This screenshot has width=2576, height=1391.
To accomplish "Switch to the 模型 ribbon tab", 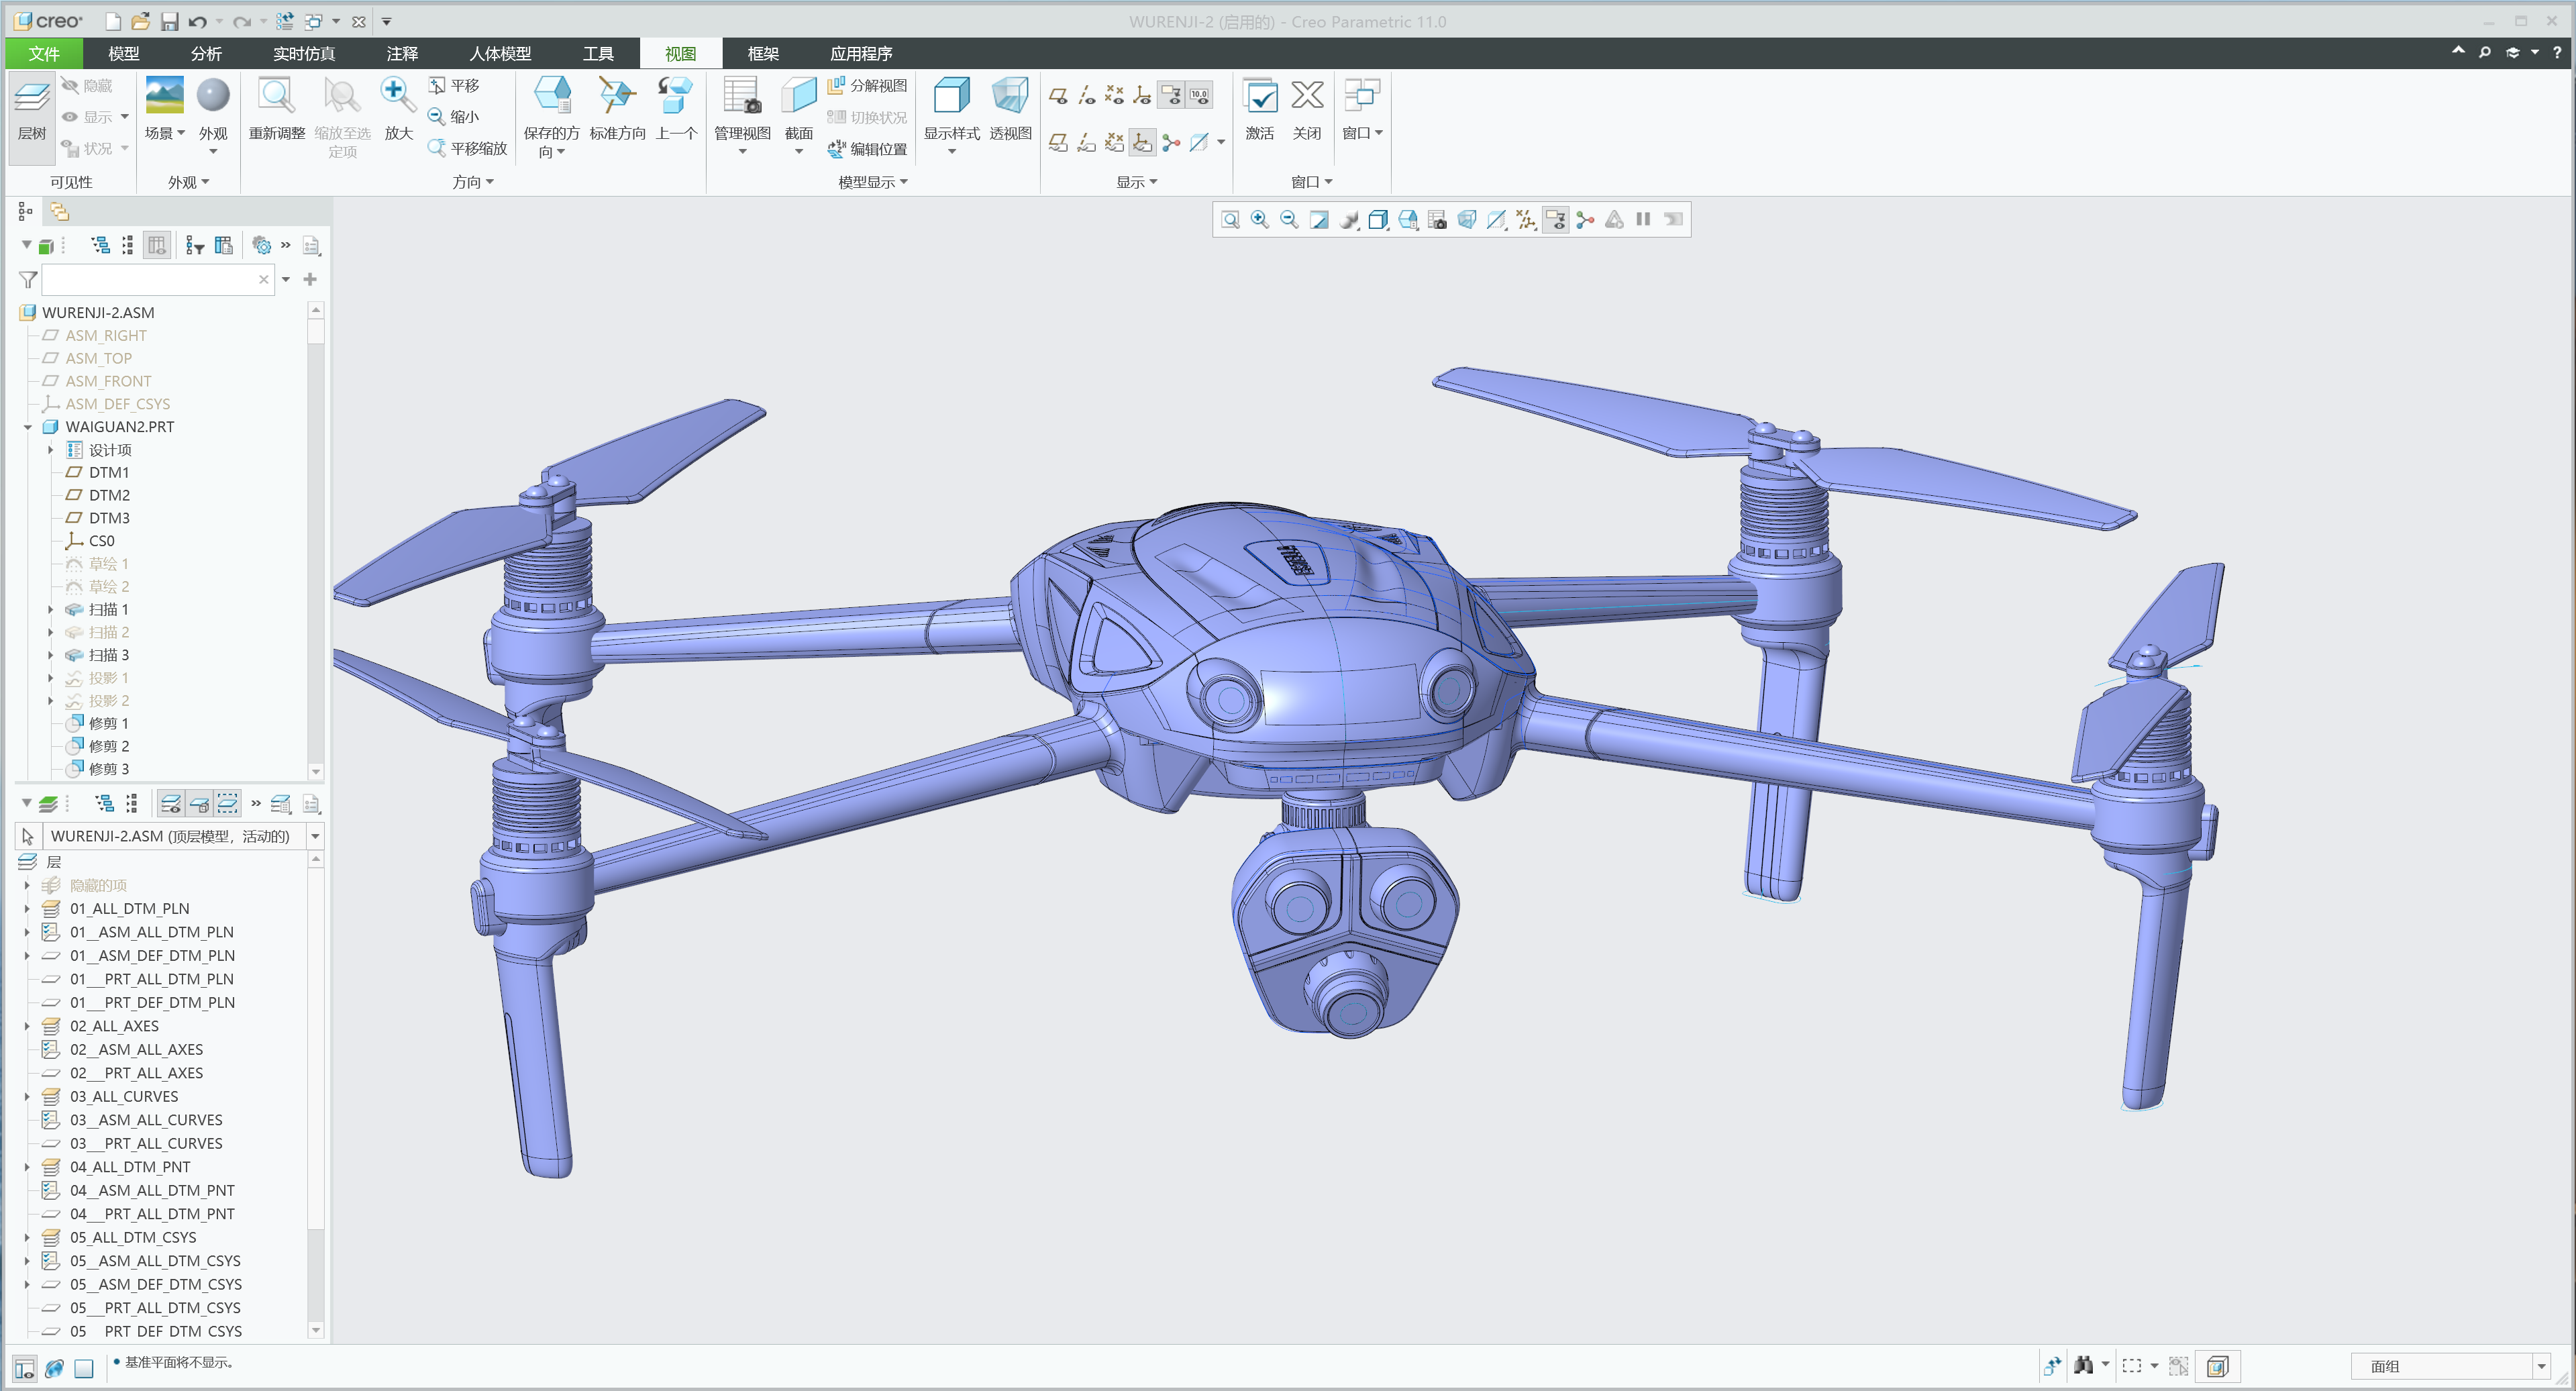I will (x=124, y=53).
